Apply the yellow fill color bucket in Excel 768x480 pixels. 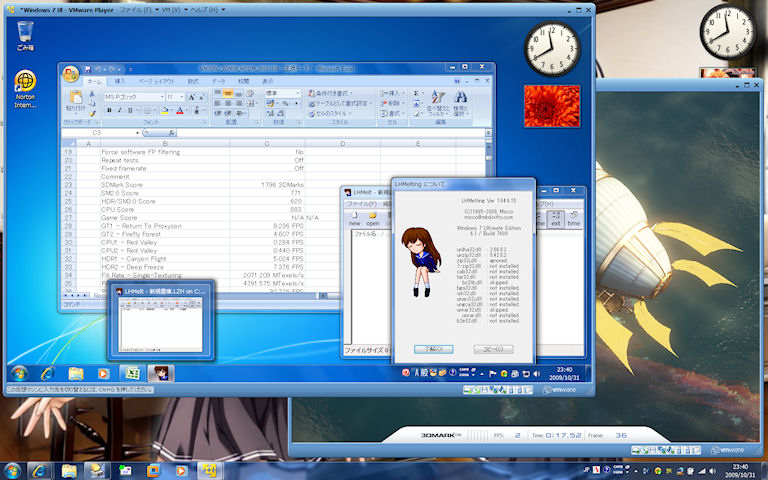point(164,111)
